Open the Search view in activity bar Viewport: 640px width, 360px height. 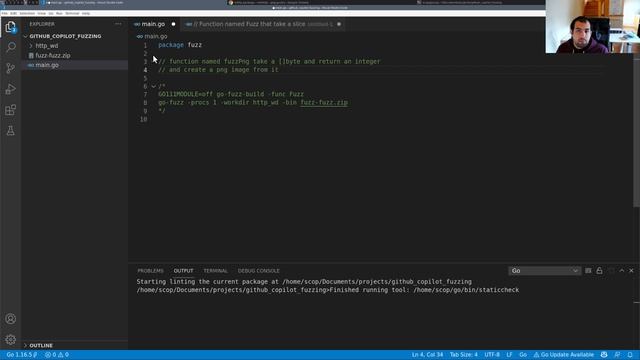pos(11,47)
